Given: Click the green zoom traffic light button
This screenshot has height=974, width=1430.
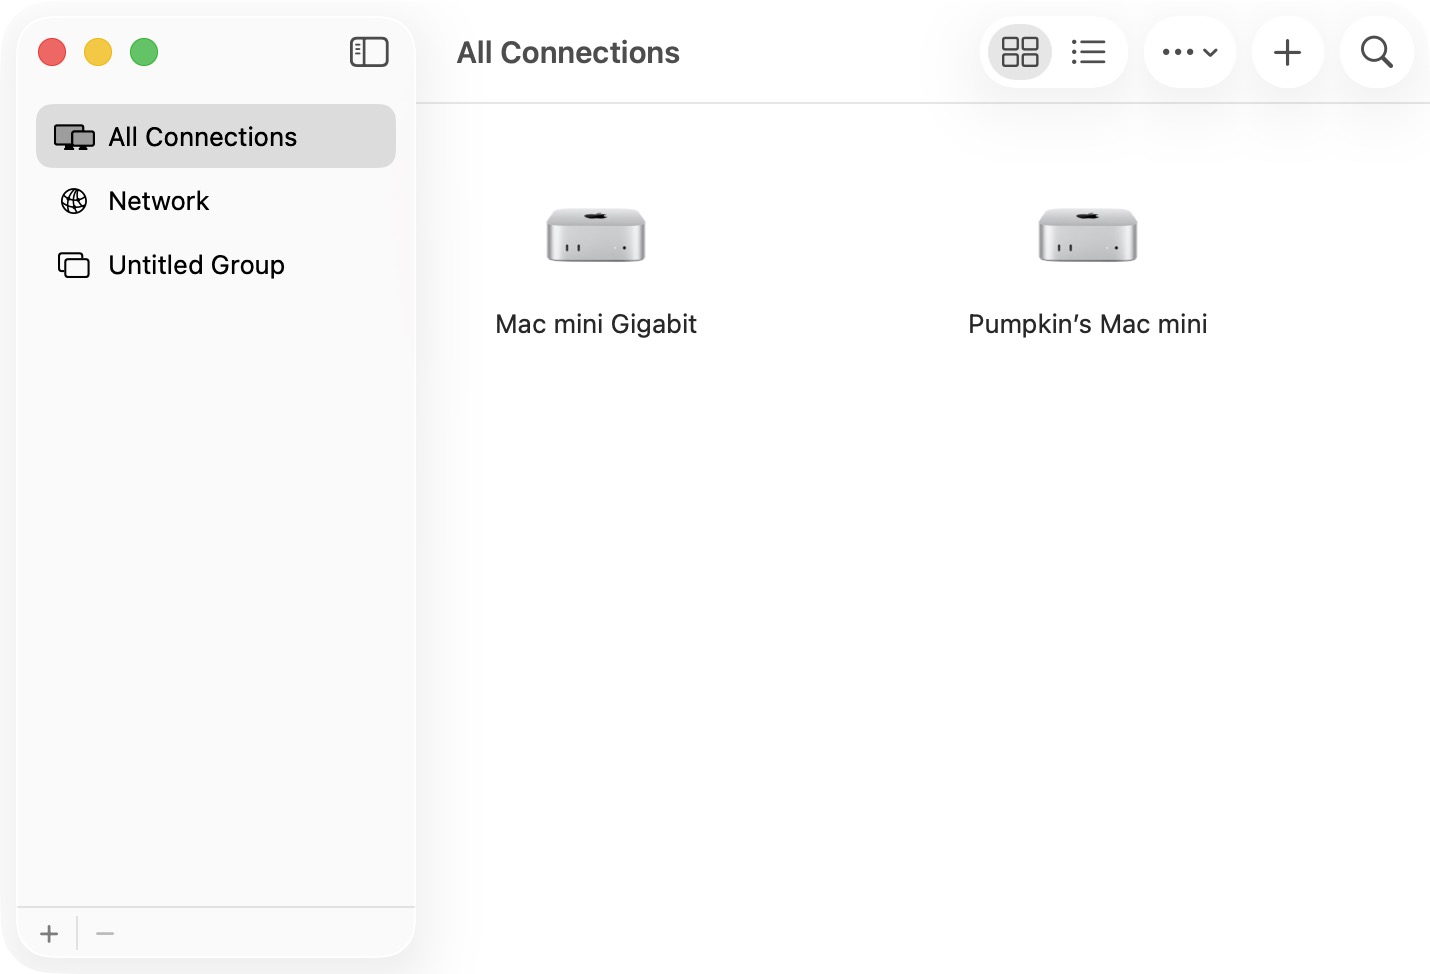Looking at the screenshot, I should coord(144,51).
